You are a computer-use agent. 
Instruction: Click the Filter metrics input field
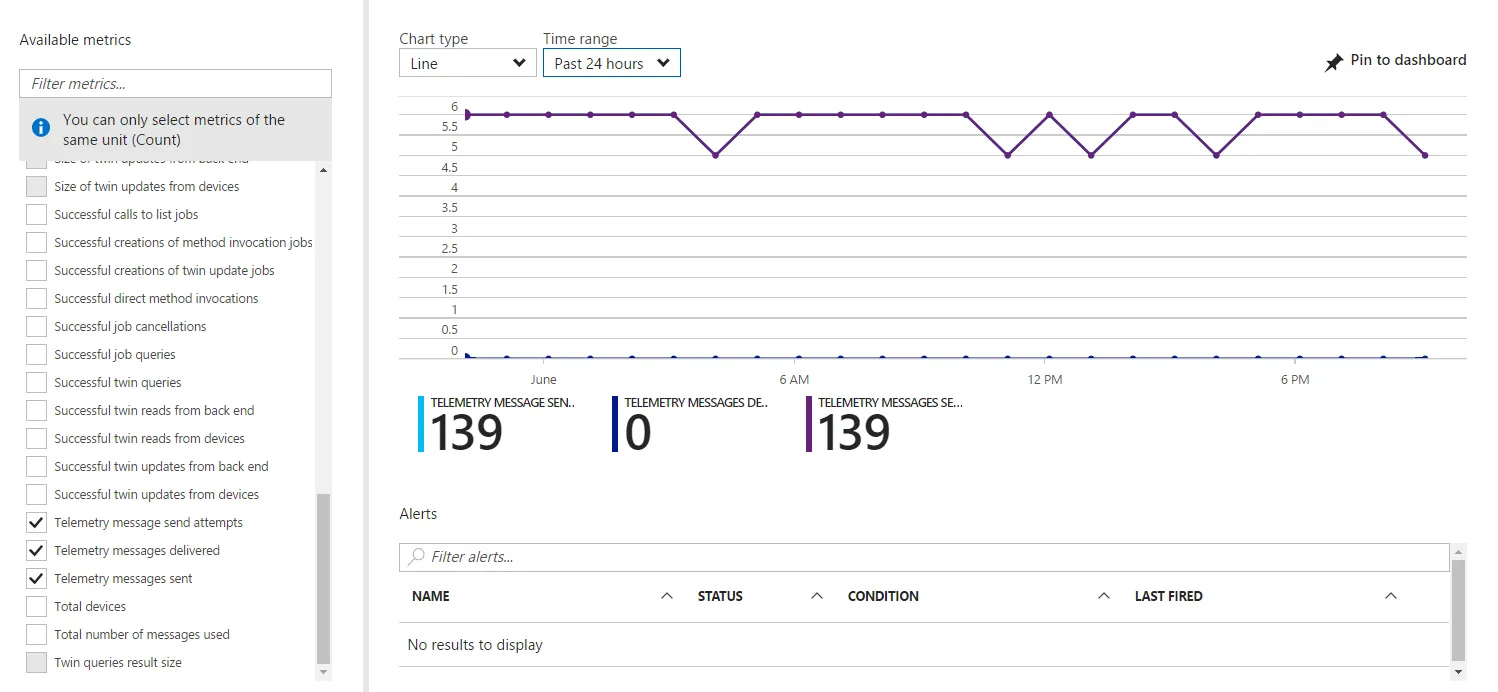tap(175, 83)
